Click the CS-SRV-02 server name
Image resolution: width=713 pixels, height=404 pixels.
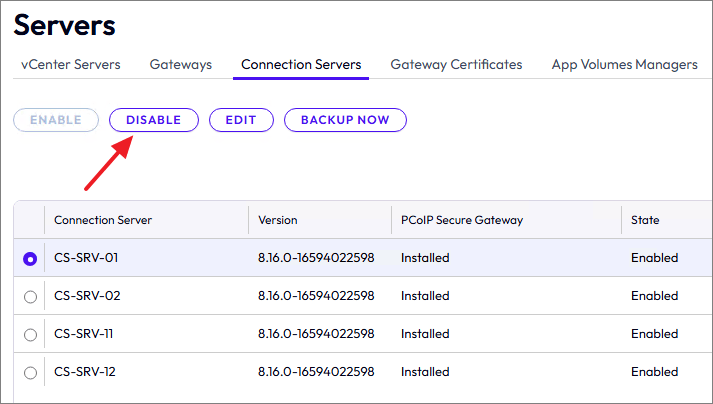pos(87,296)
